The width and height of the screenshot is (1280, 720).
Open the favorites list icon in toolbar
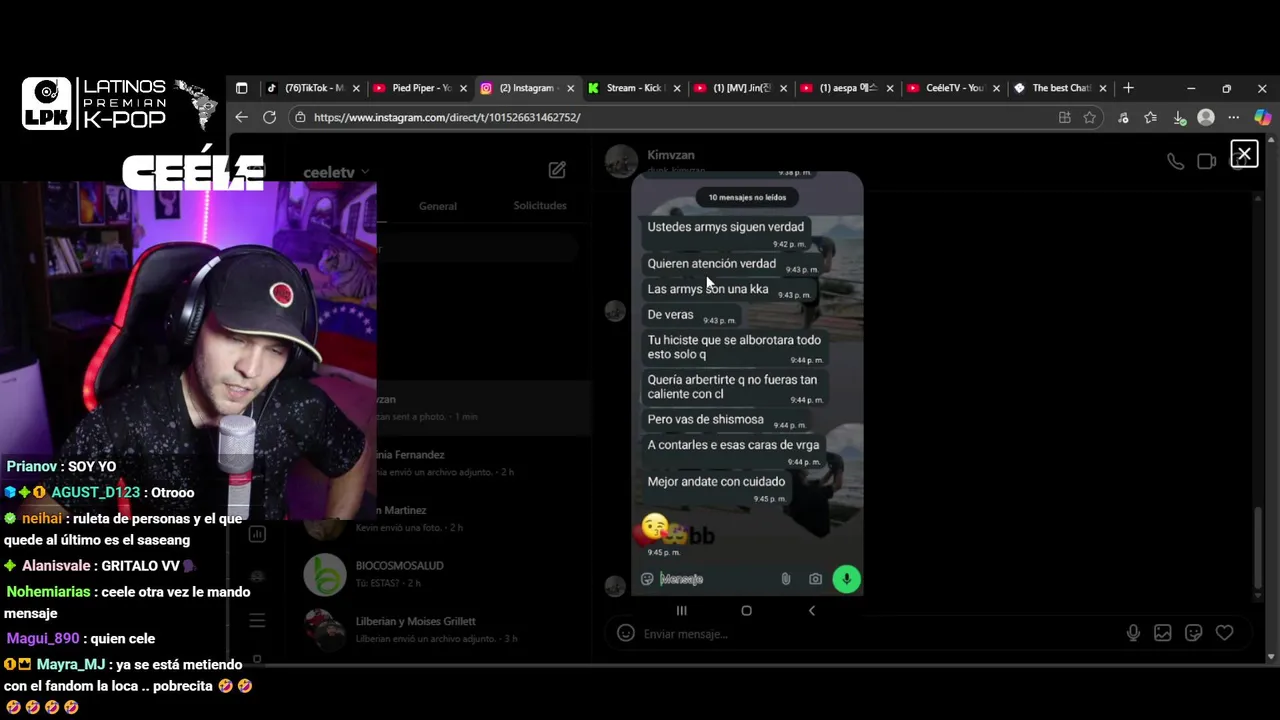(1151, 117)
